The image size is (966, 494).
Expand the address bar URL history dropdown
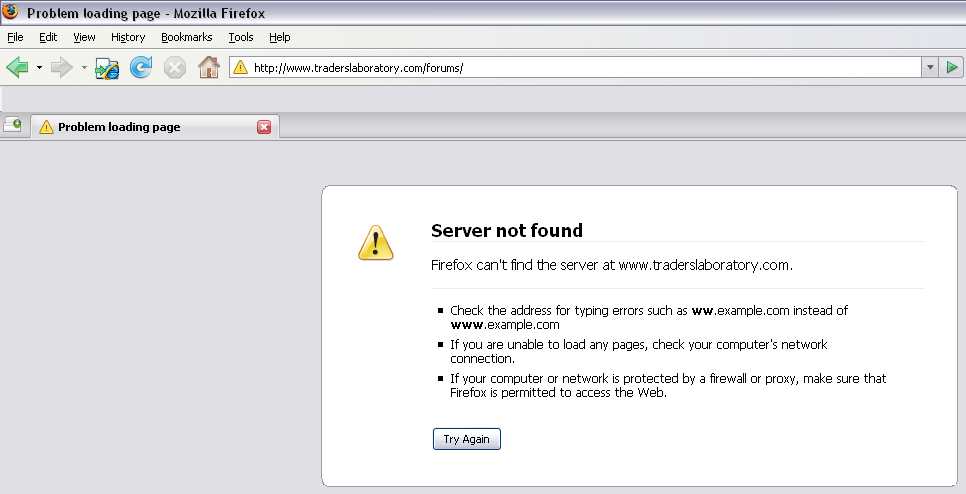click(x=930, y=67)
